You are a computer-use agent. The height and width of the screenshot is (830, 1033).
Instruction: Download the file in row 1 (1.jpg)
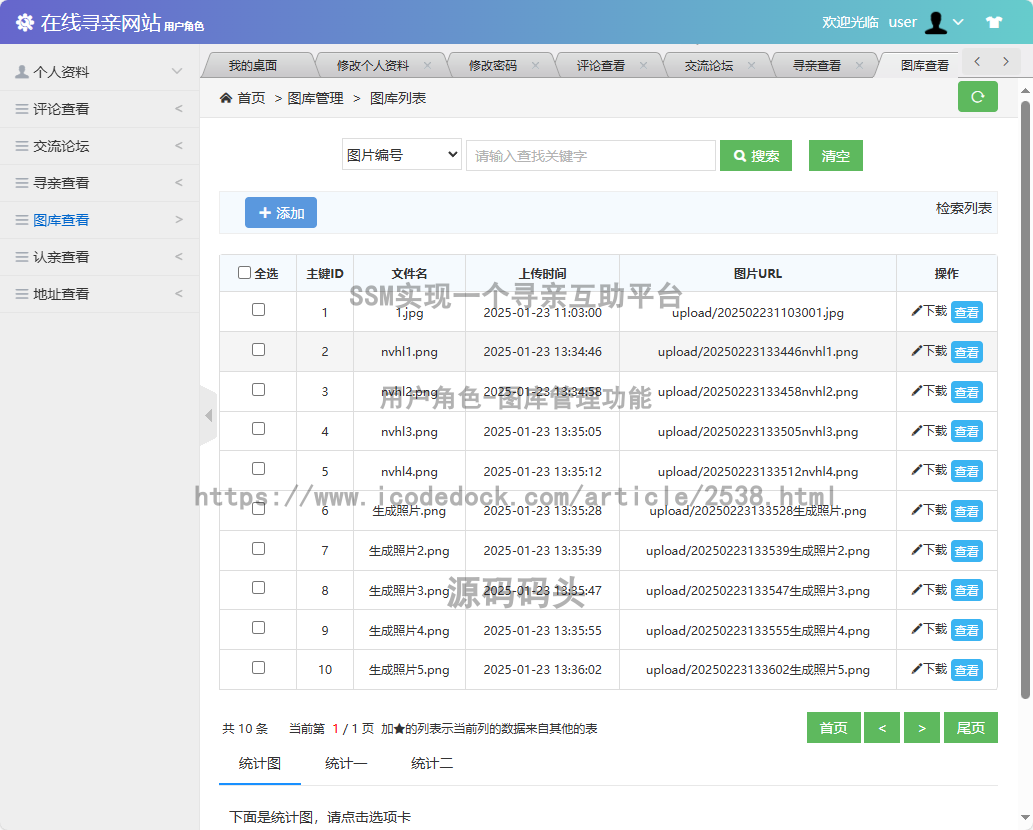pyautogui.click(x=929, y=311)
